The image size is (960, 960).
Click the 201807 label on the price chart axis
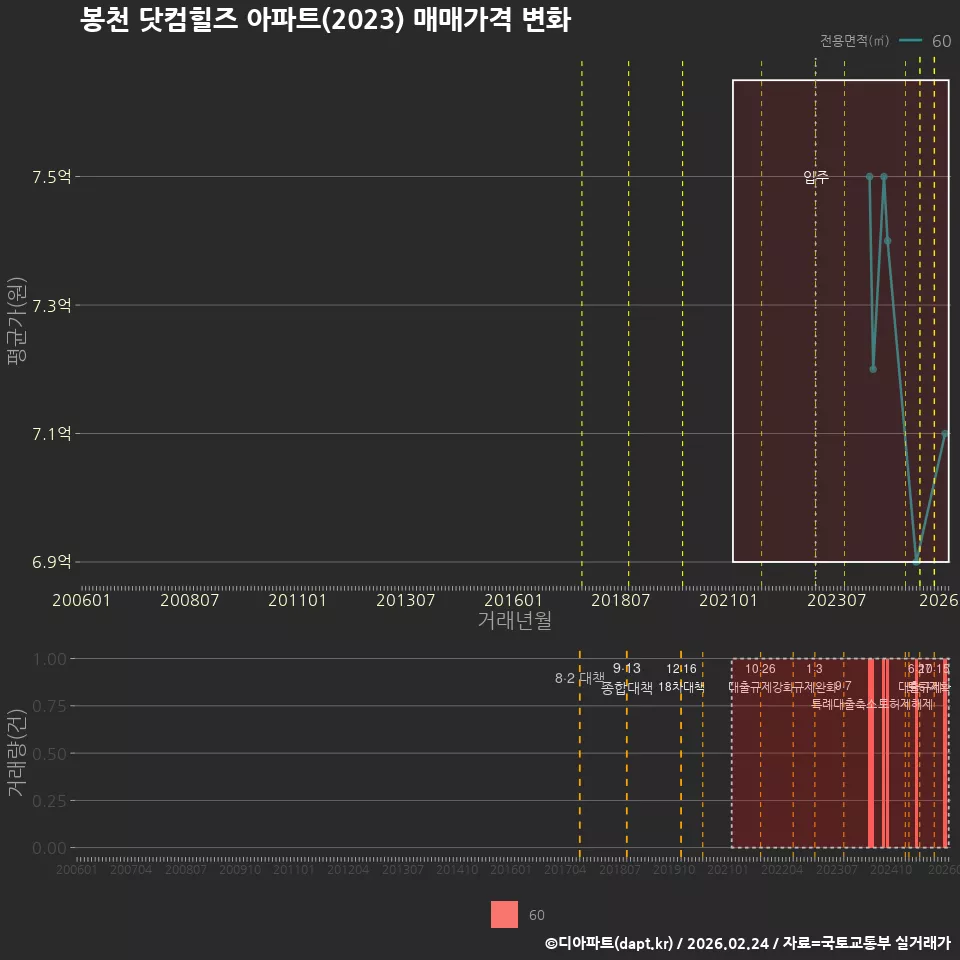tap(620, 600)
